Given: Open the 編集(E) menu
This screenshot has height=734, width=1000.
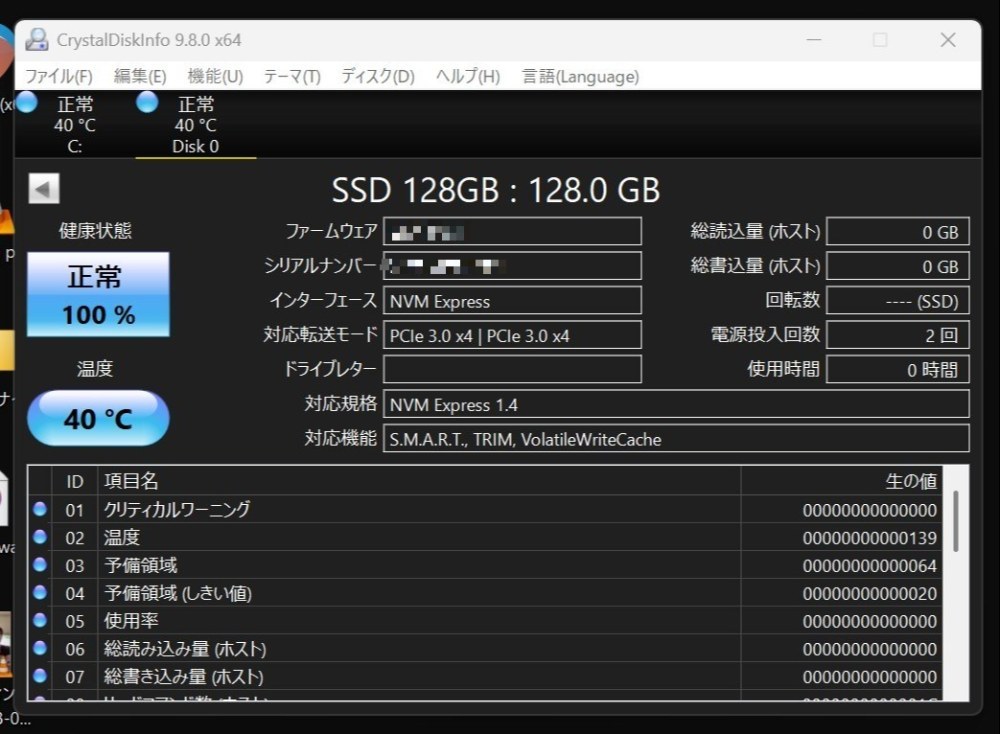Looking at the screenshot, I should point(140,77).
